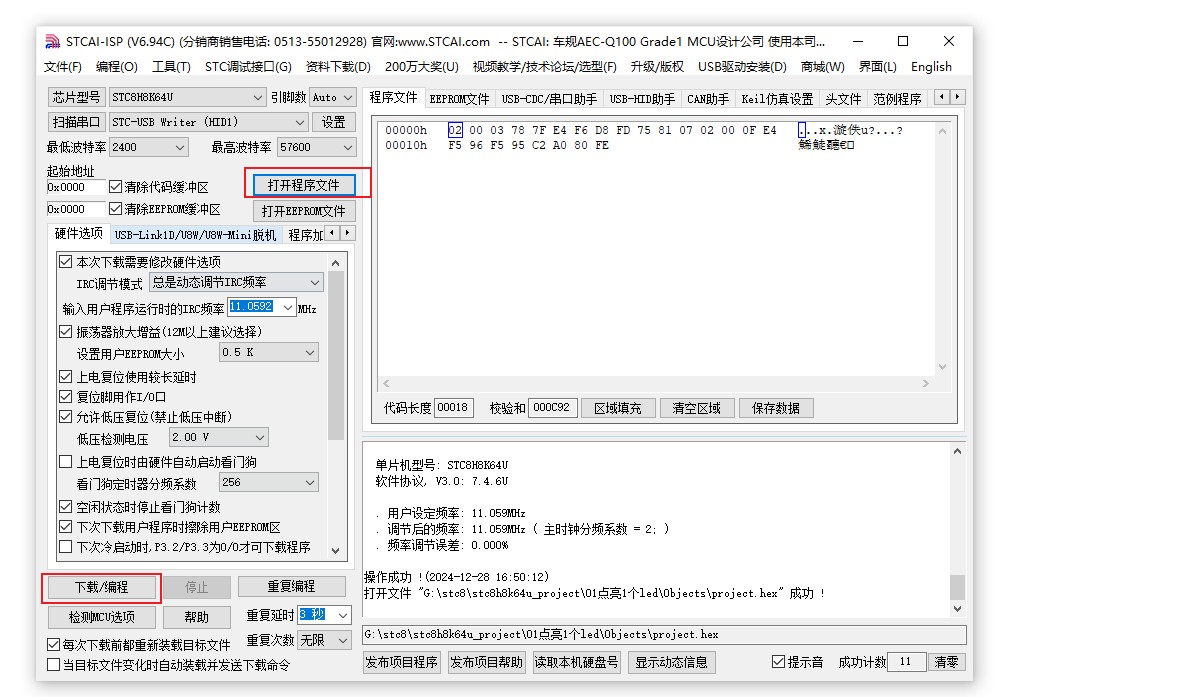Click the 重复编程 button
Screen dimensions: 1200x697
tap(291, 586)
